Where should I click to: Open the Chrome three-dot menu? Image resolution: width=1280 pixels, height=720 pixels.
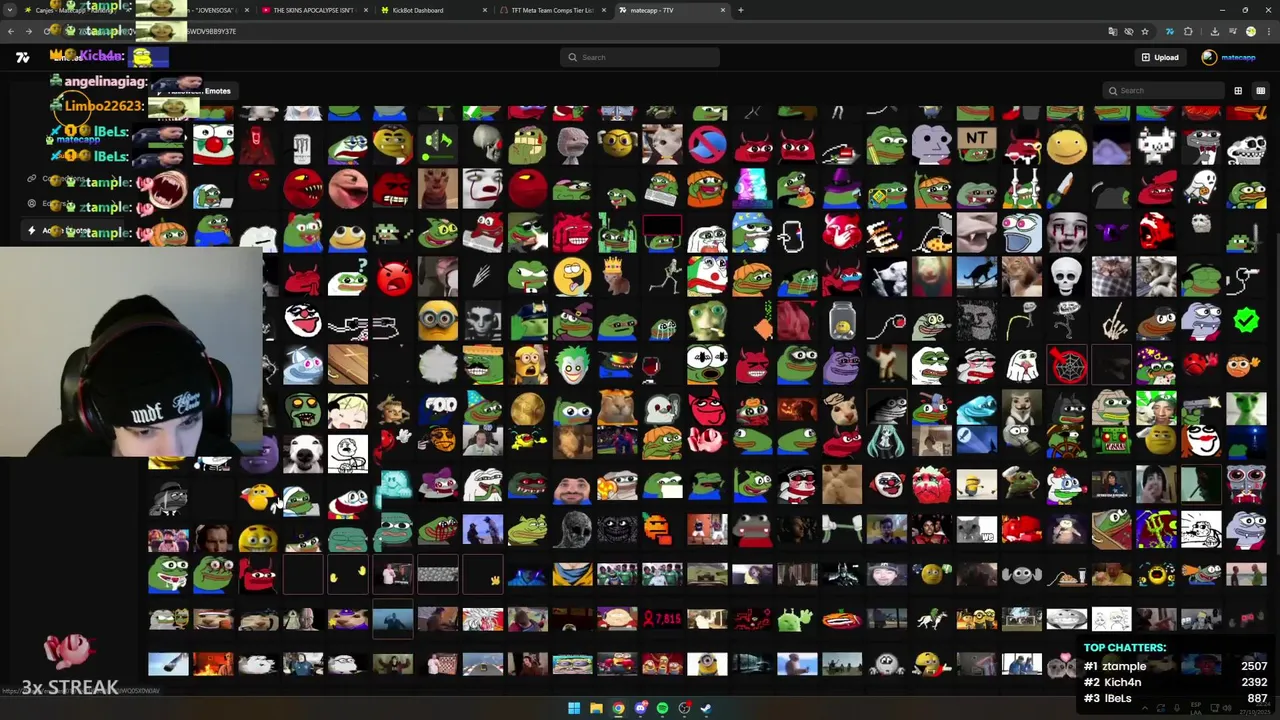(1268, 31)
